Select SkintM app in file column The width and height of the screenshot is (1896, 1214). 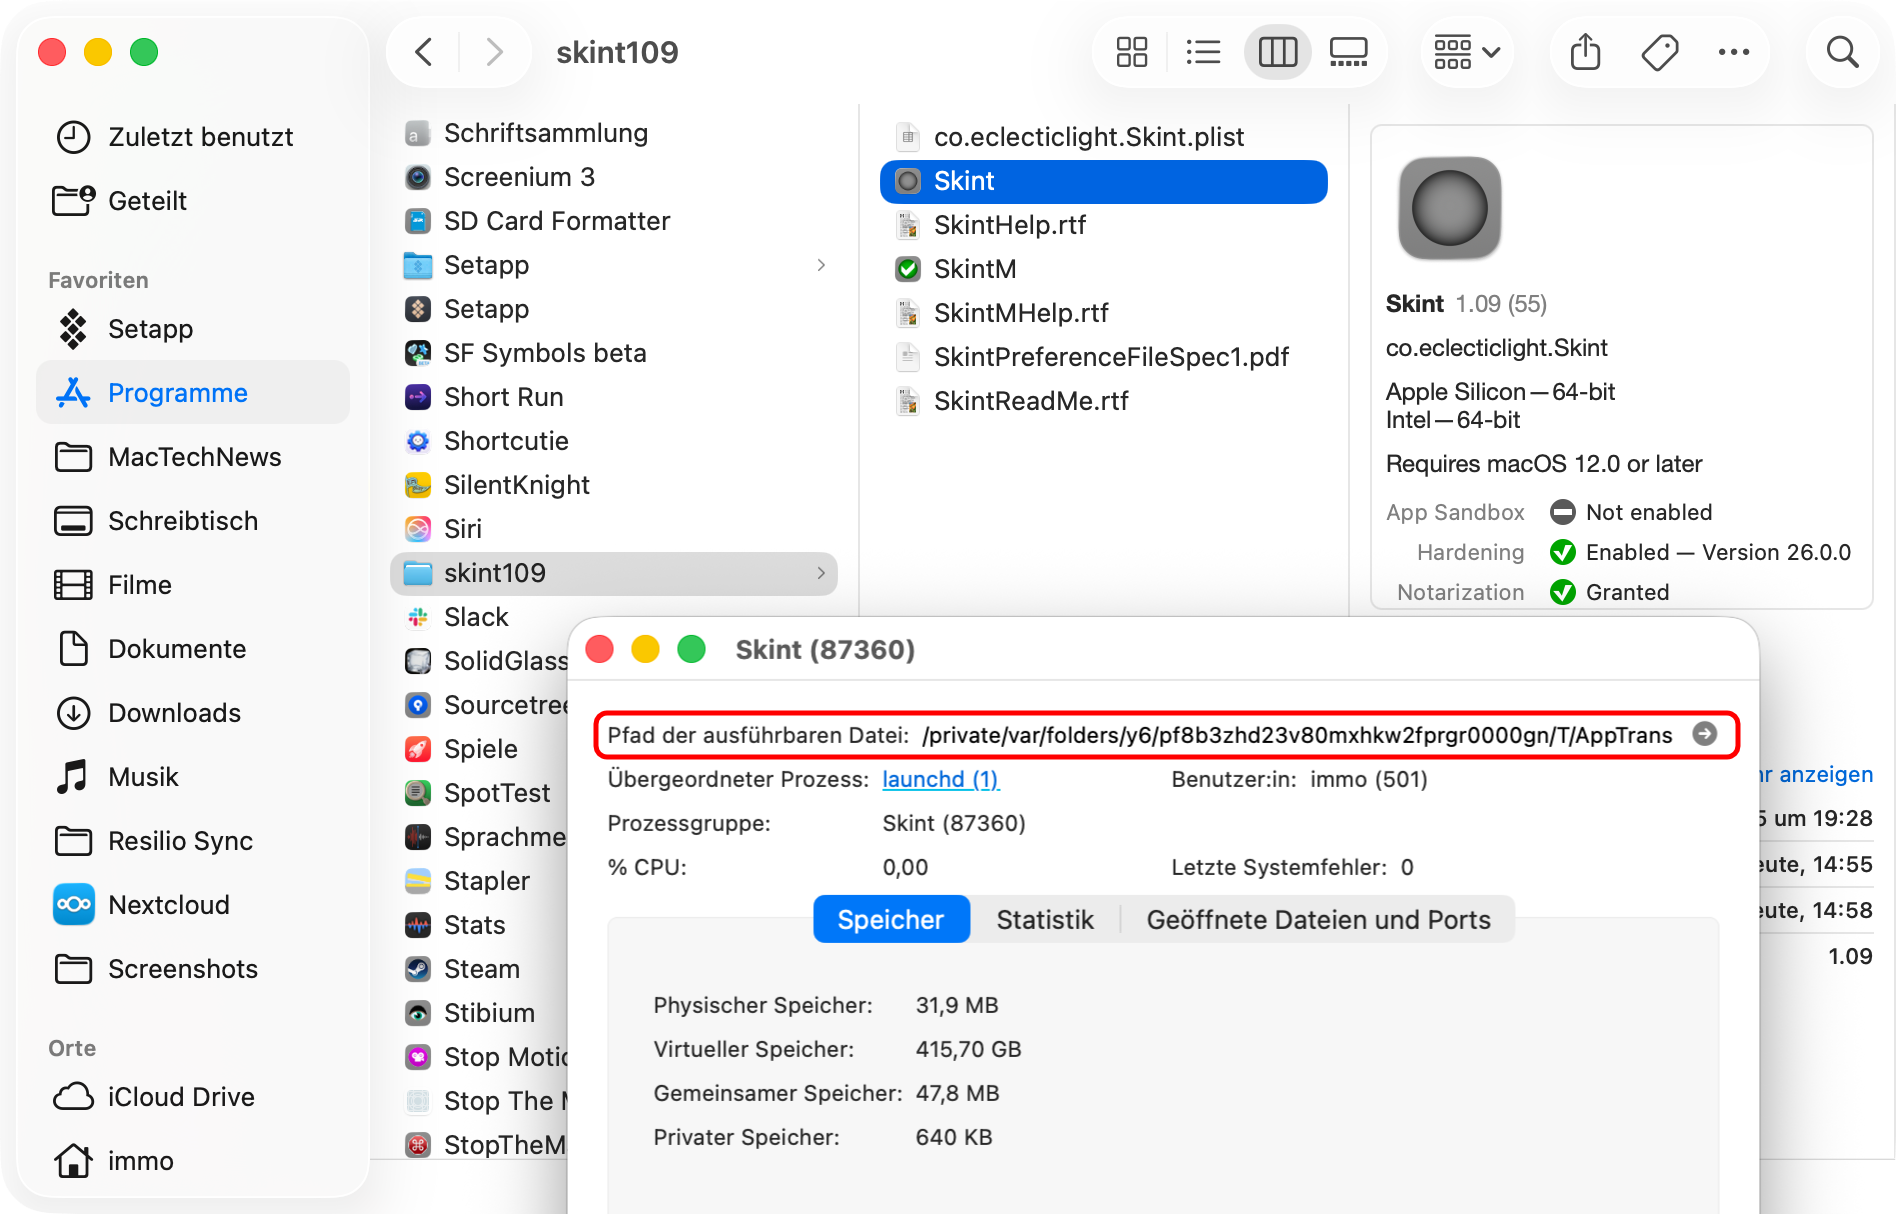974,269
